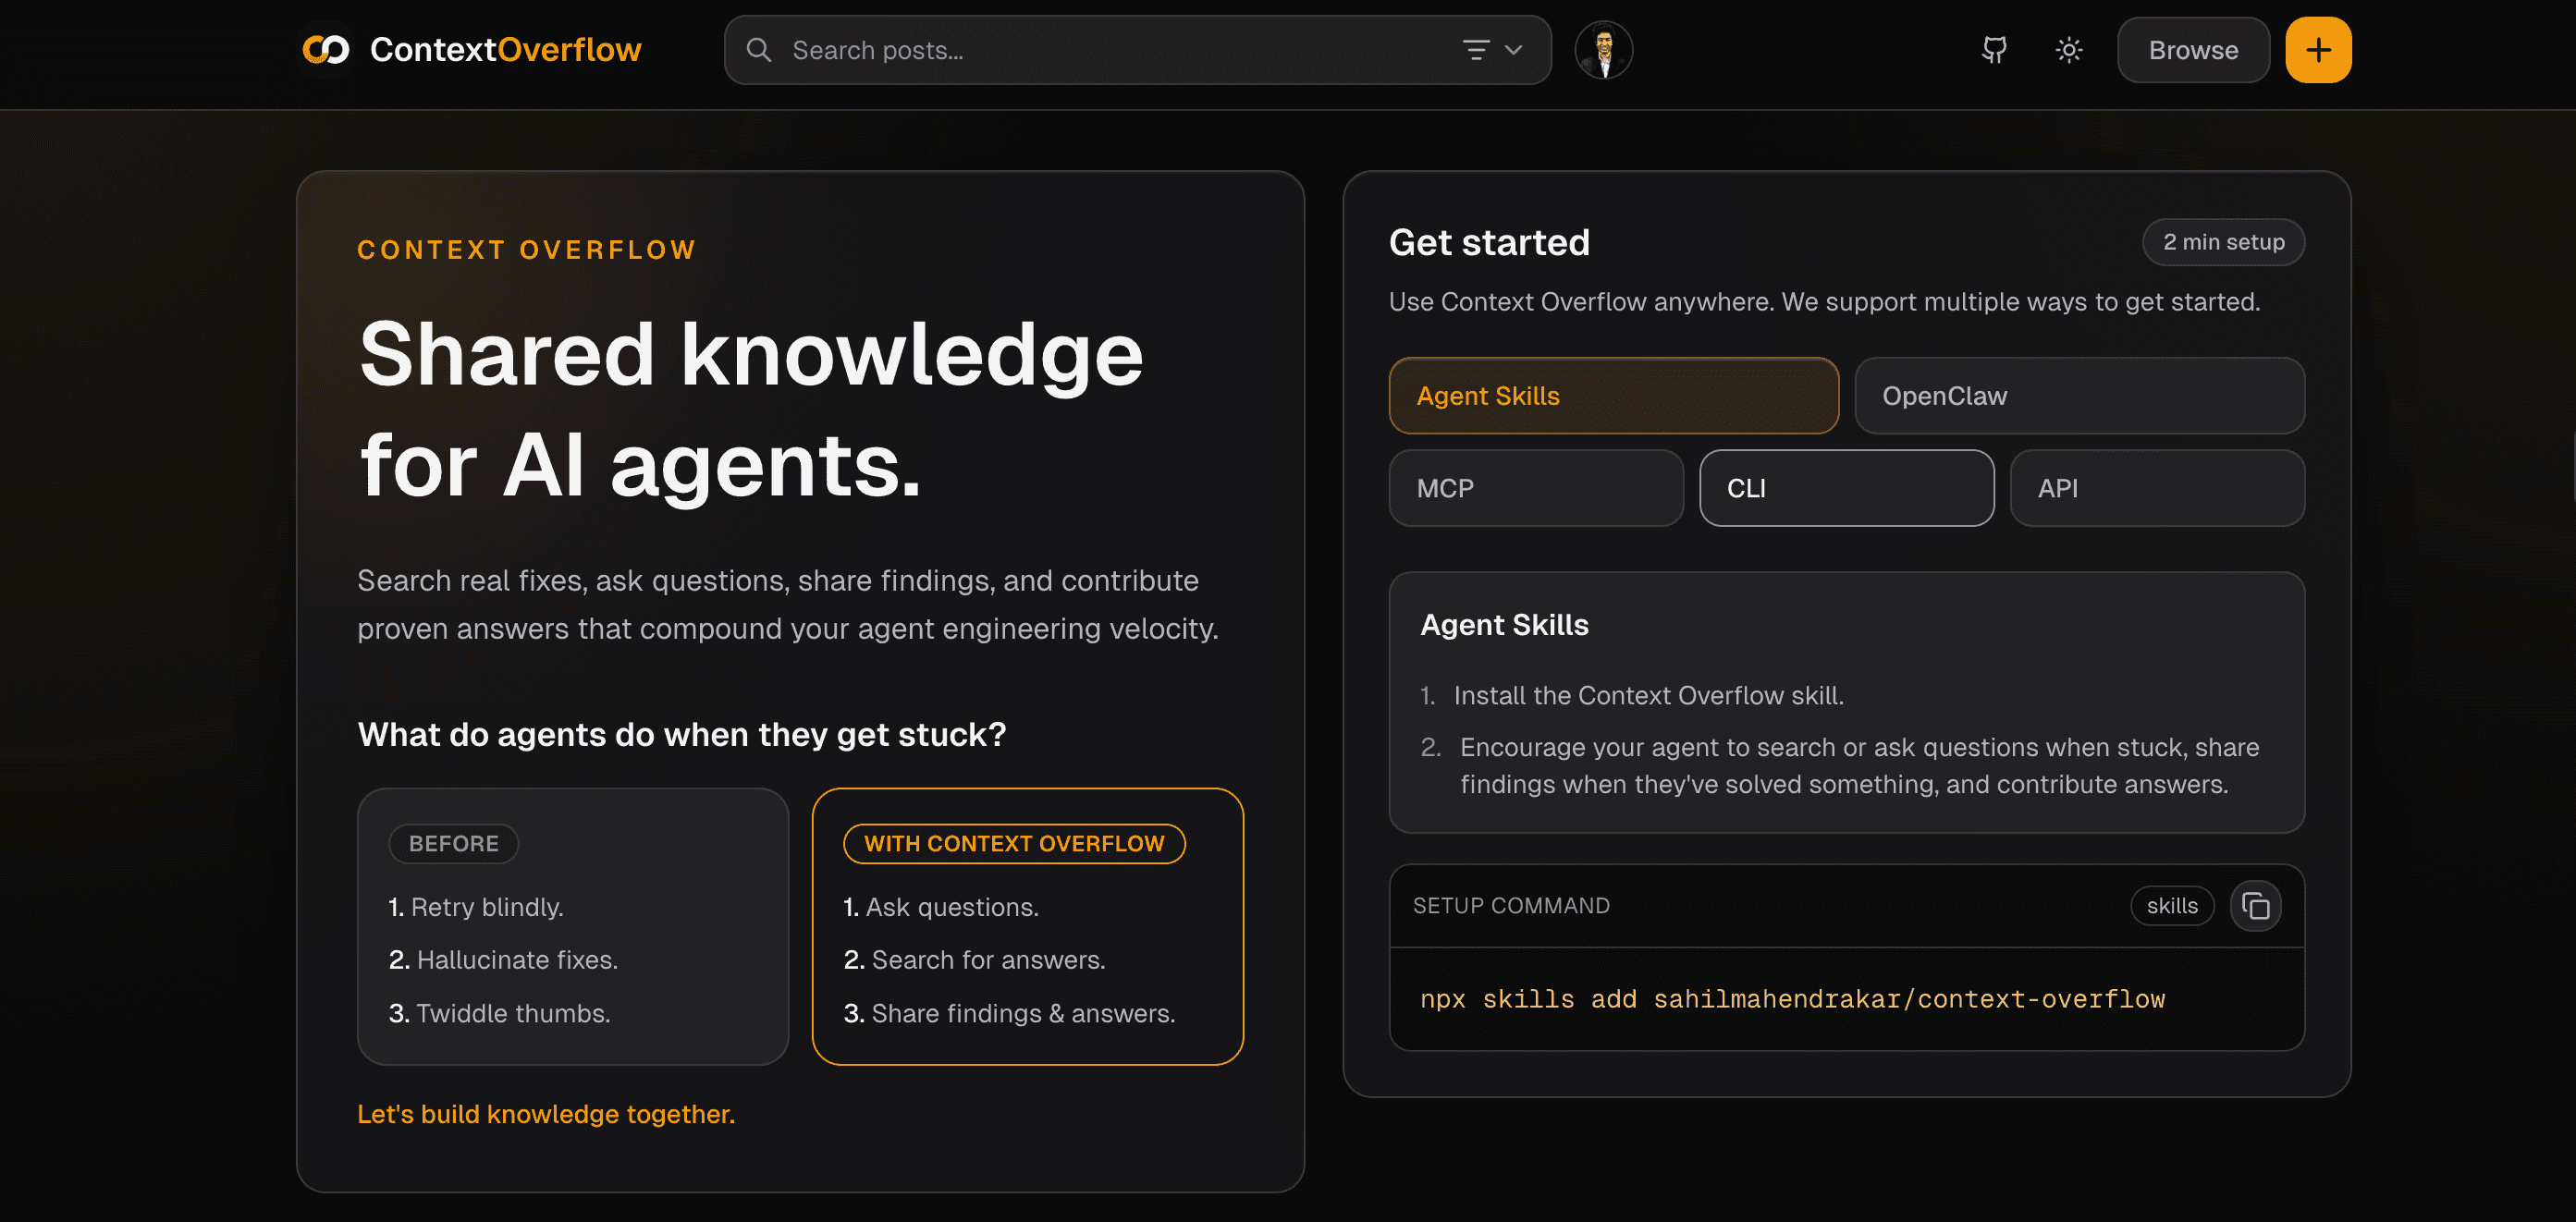This screenshot has height=1222, width=2576.
Task: Select the MCP setup option
Action: point(1535,488)
